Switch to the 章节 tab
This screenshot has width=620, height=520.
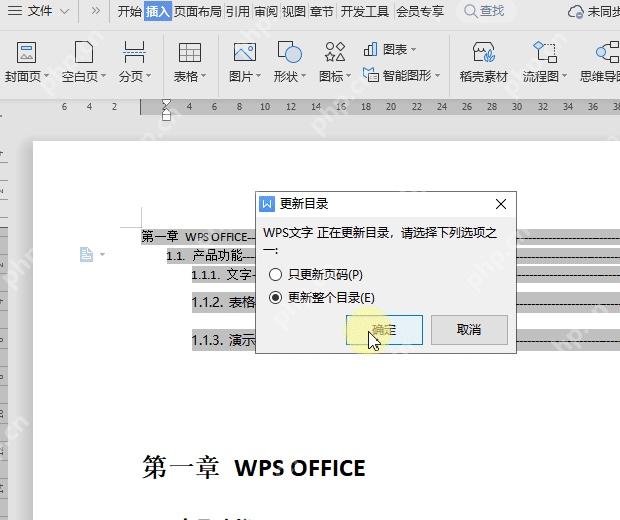322,11
